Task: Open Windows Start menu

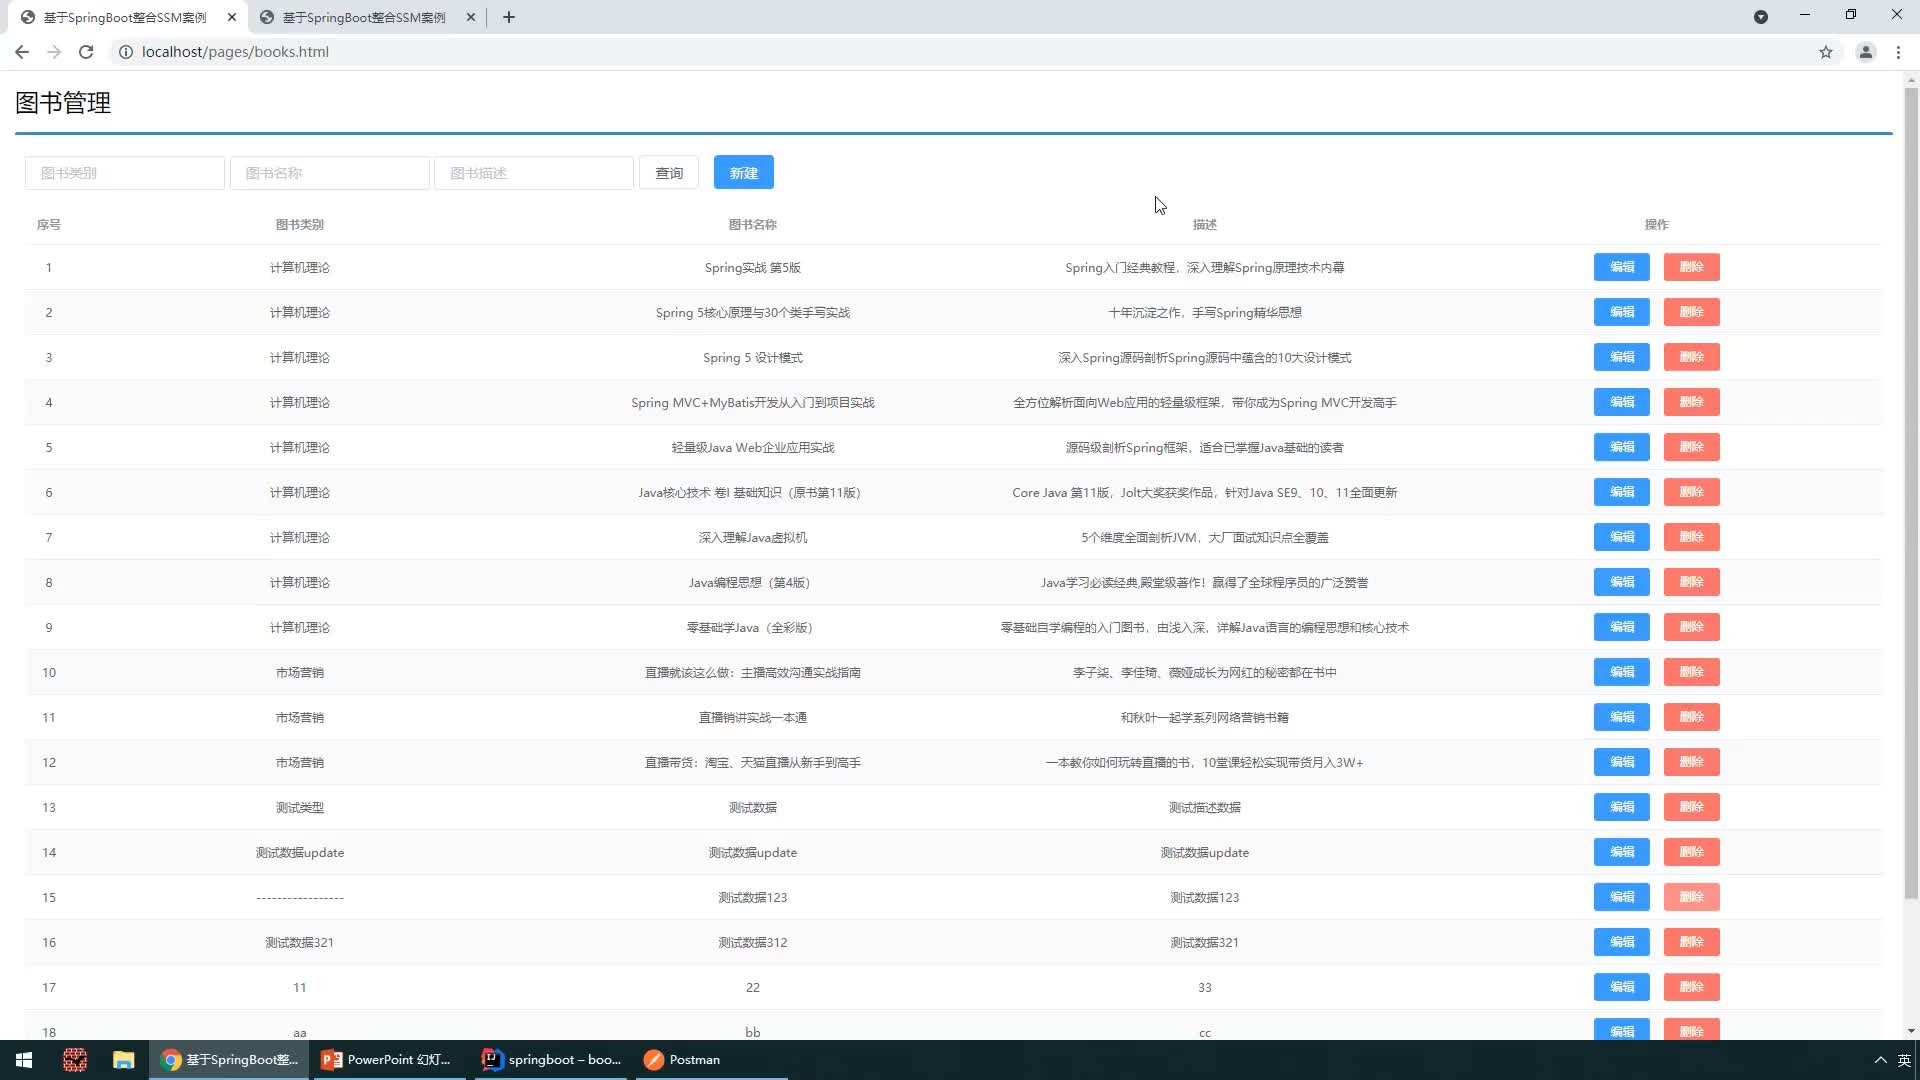Action: point(24,1060)
